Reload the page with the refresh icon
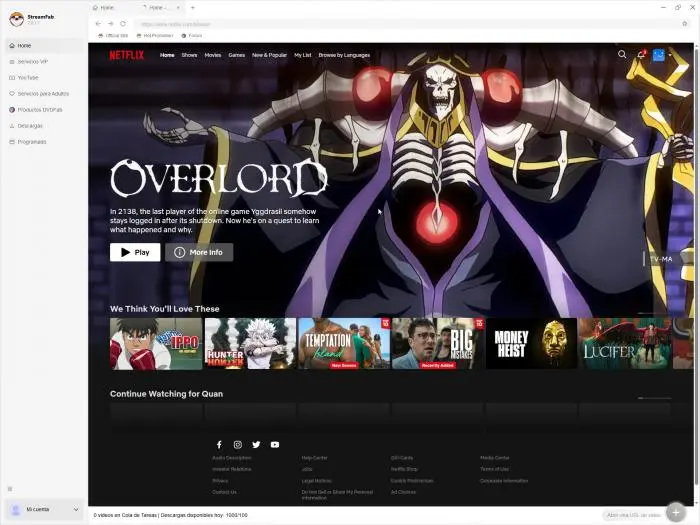Viewport: 700px width, 525px height. pyautogui.click(x=123, y=24)
